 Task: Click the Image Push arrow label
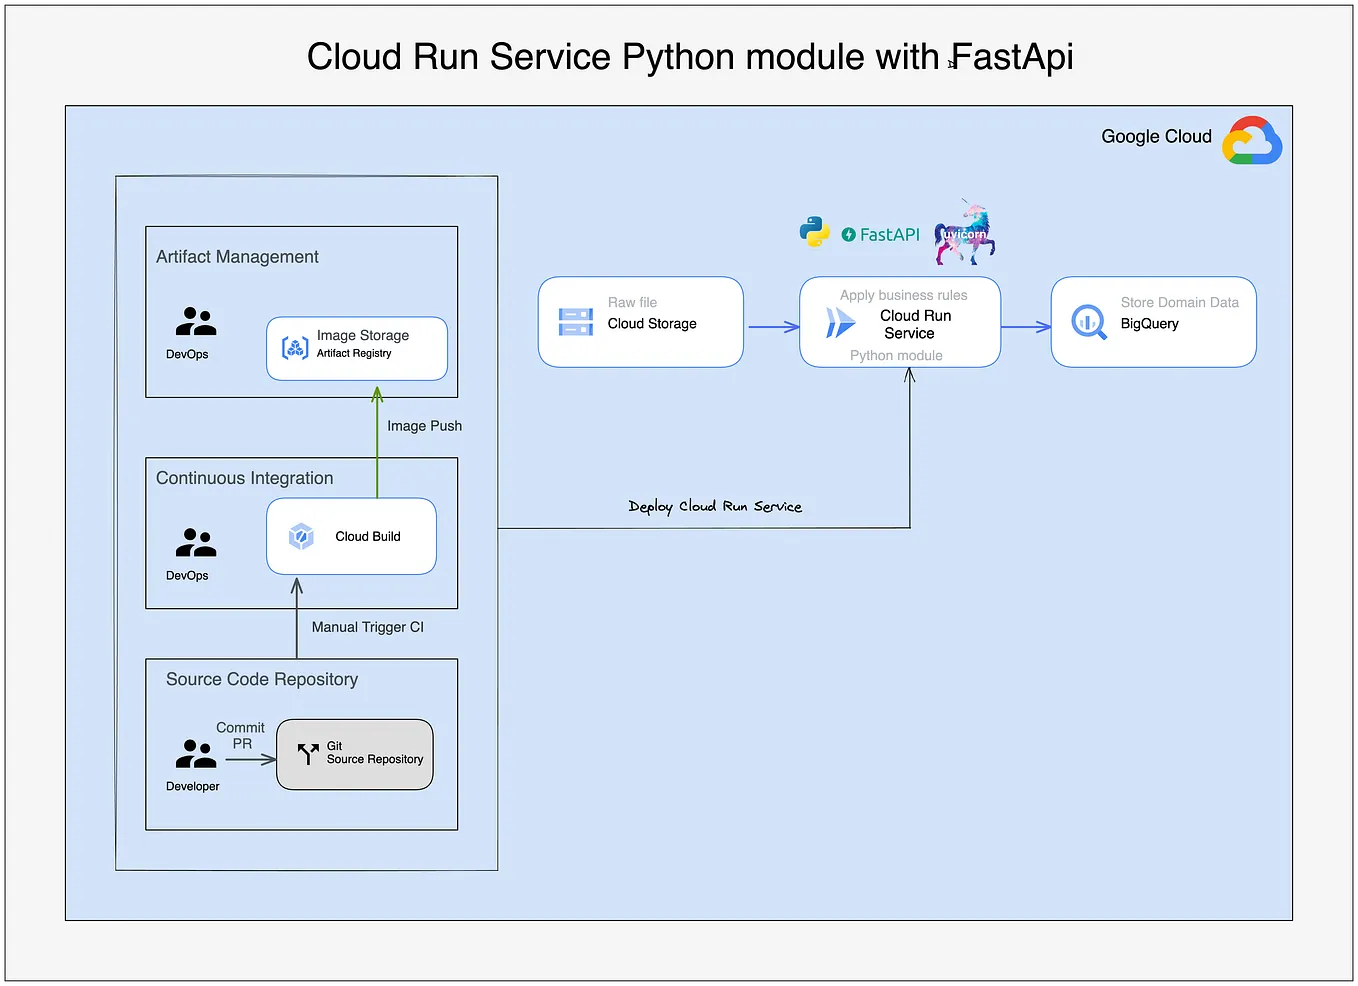point(424,425)
